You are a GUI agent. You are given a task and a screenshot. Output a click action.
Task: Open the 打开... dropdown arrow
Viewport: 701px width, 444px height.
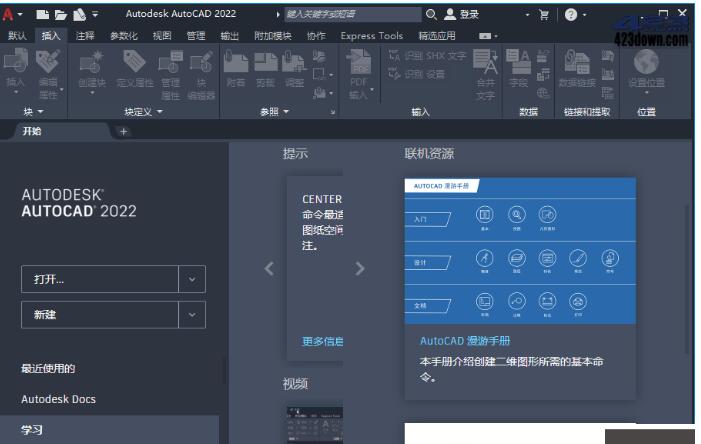coord(192,279)
